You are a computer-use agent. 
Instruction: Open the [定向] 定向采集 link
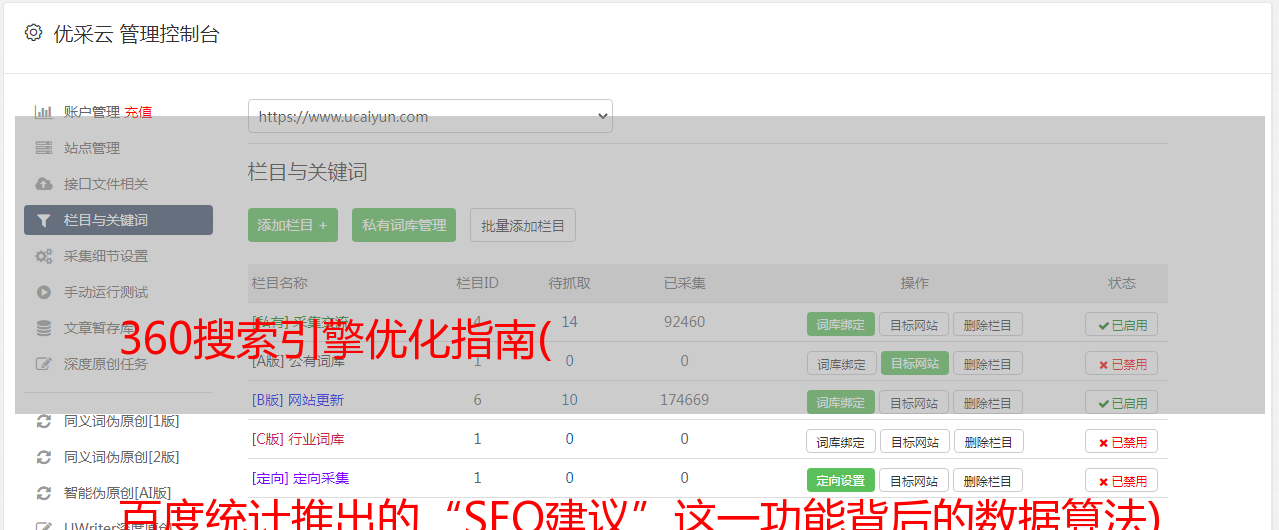click(301, 478)
